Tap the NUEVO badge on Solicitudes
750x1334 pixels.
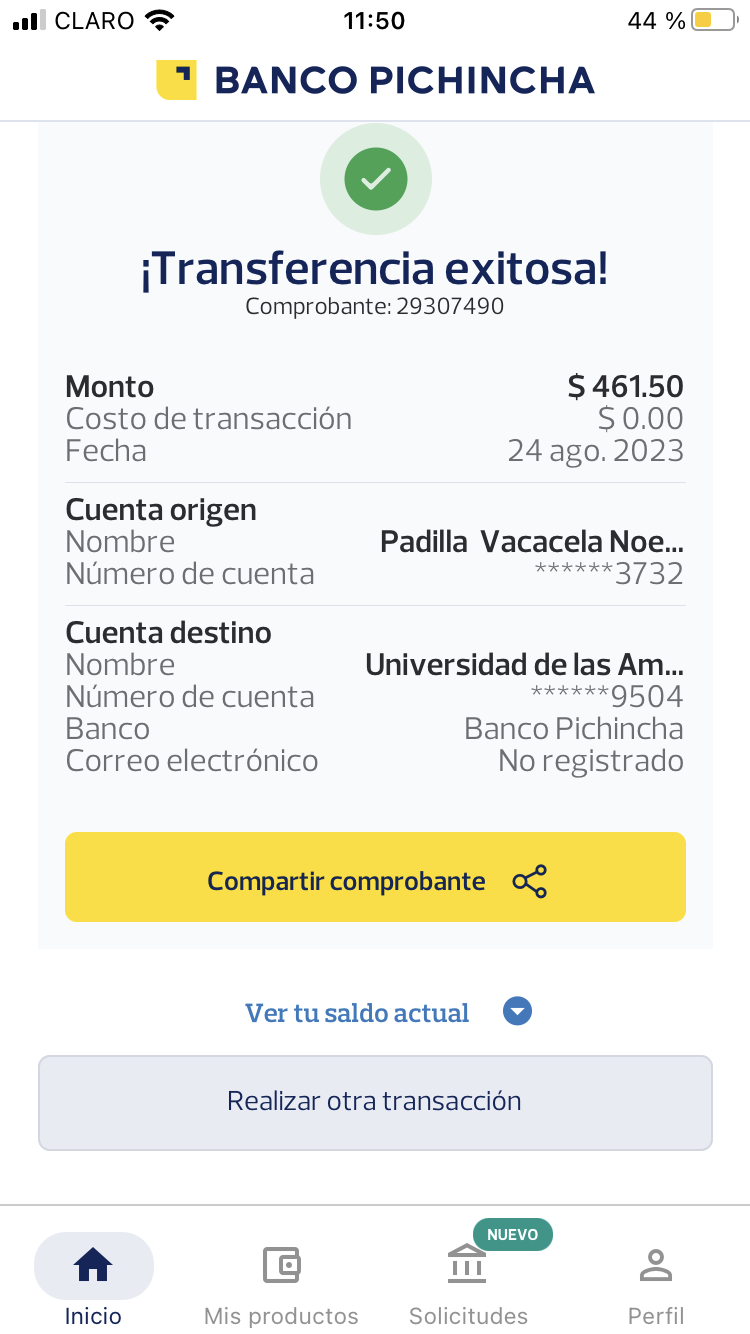(x=512, y=1235)
